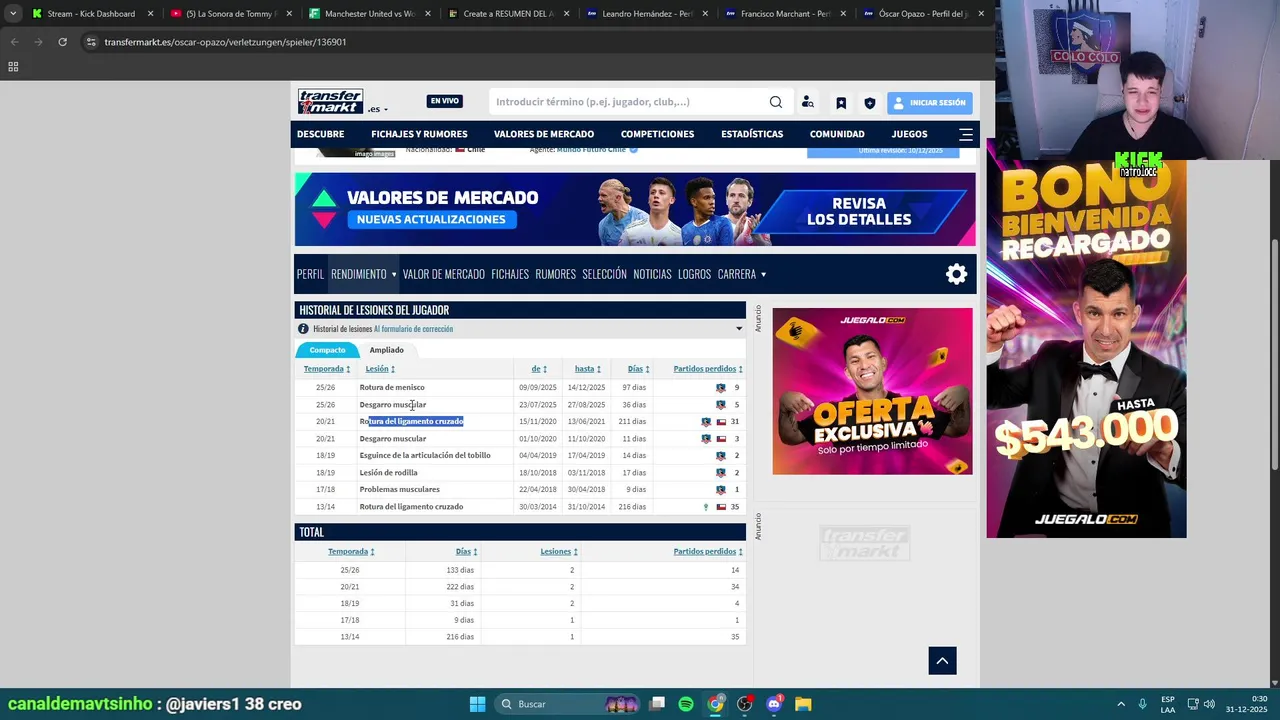The image size is (1280, 720).
Task: Open the Competiciones menu
Action: 657,134
